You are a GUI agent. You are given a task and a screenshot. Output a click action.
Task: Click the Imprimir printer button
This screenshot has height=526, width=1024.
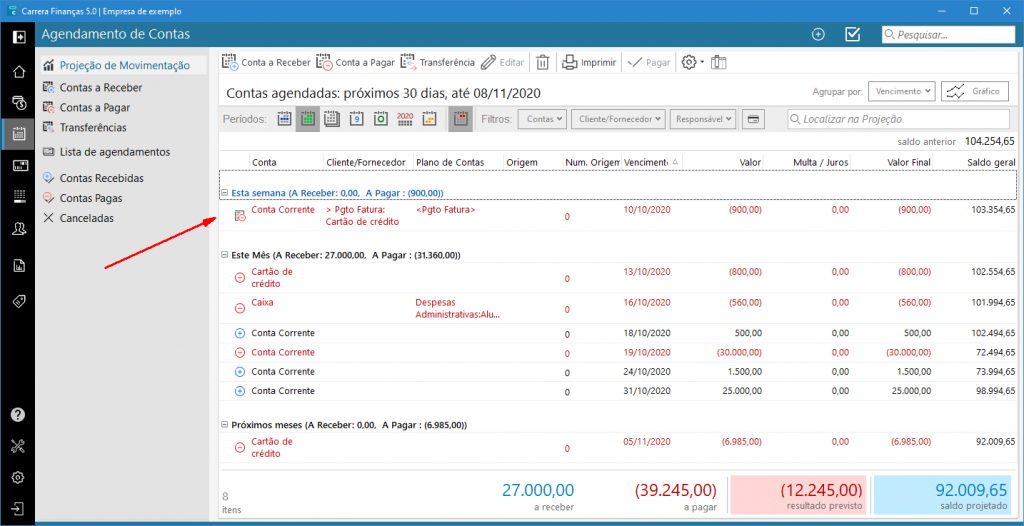click(x=589, y=62)
